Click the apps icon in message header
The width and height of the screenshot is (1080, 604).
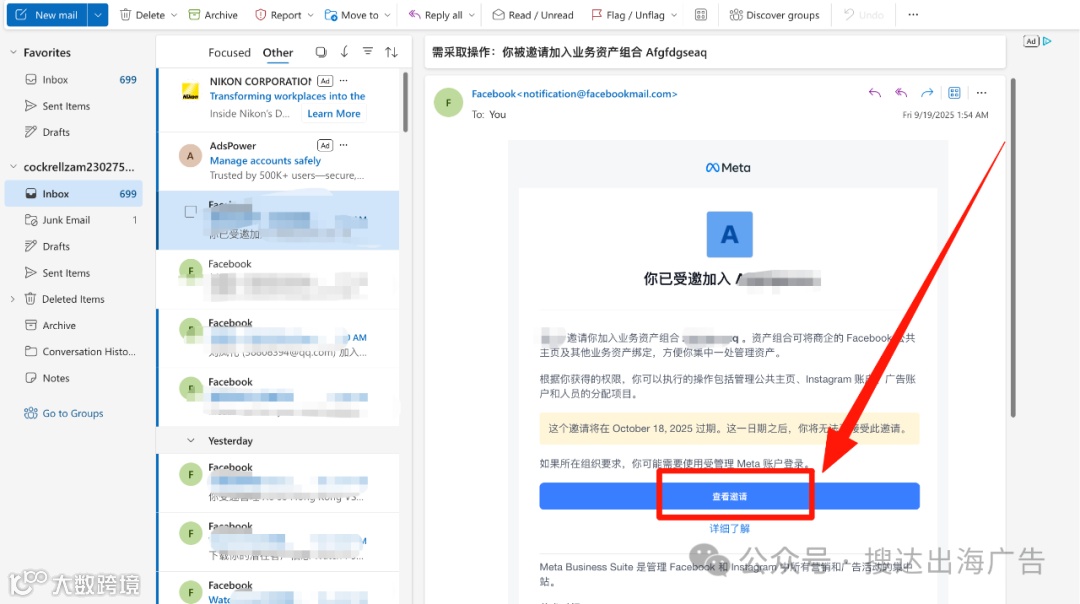point(954,93)
